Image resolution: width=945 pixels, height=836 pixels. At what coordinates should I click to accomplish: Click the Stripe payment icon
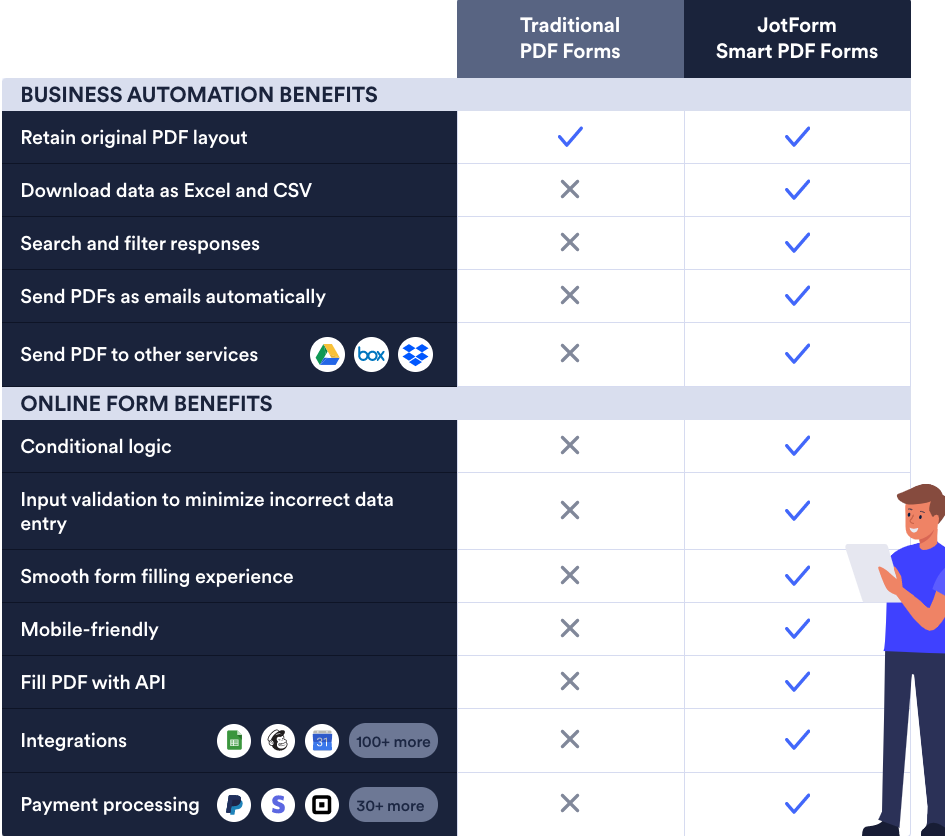(278, 805)
